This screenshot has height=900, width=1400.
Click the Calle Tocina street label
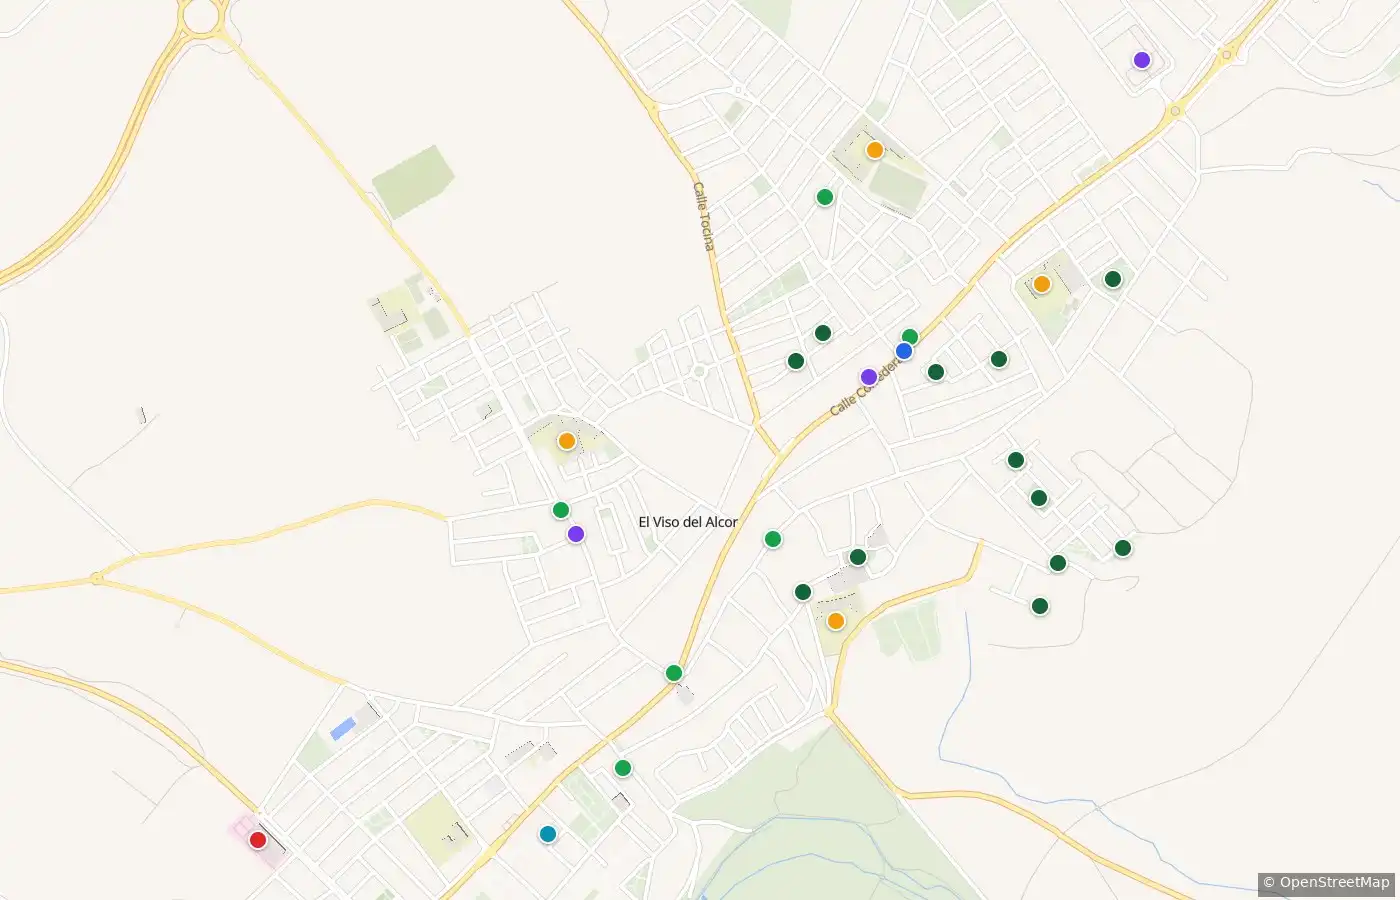705,216
